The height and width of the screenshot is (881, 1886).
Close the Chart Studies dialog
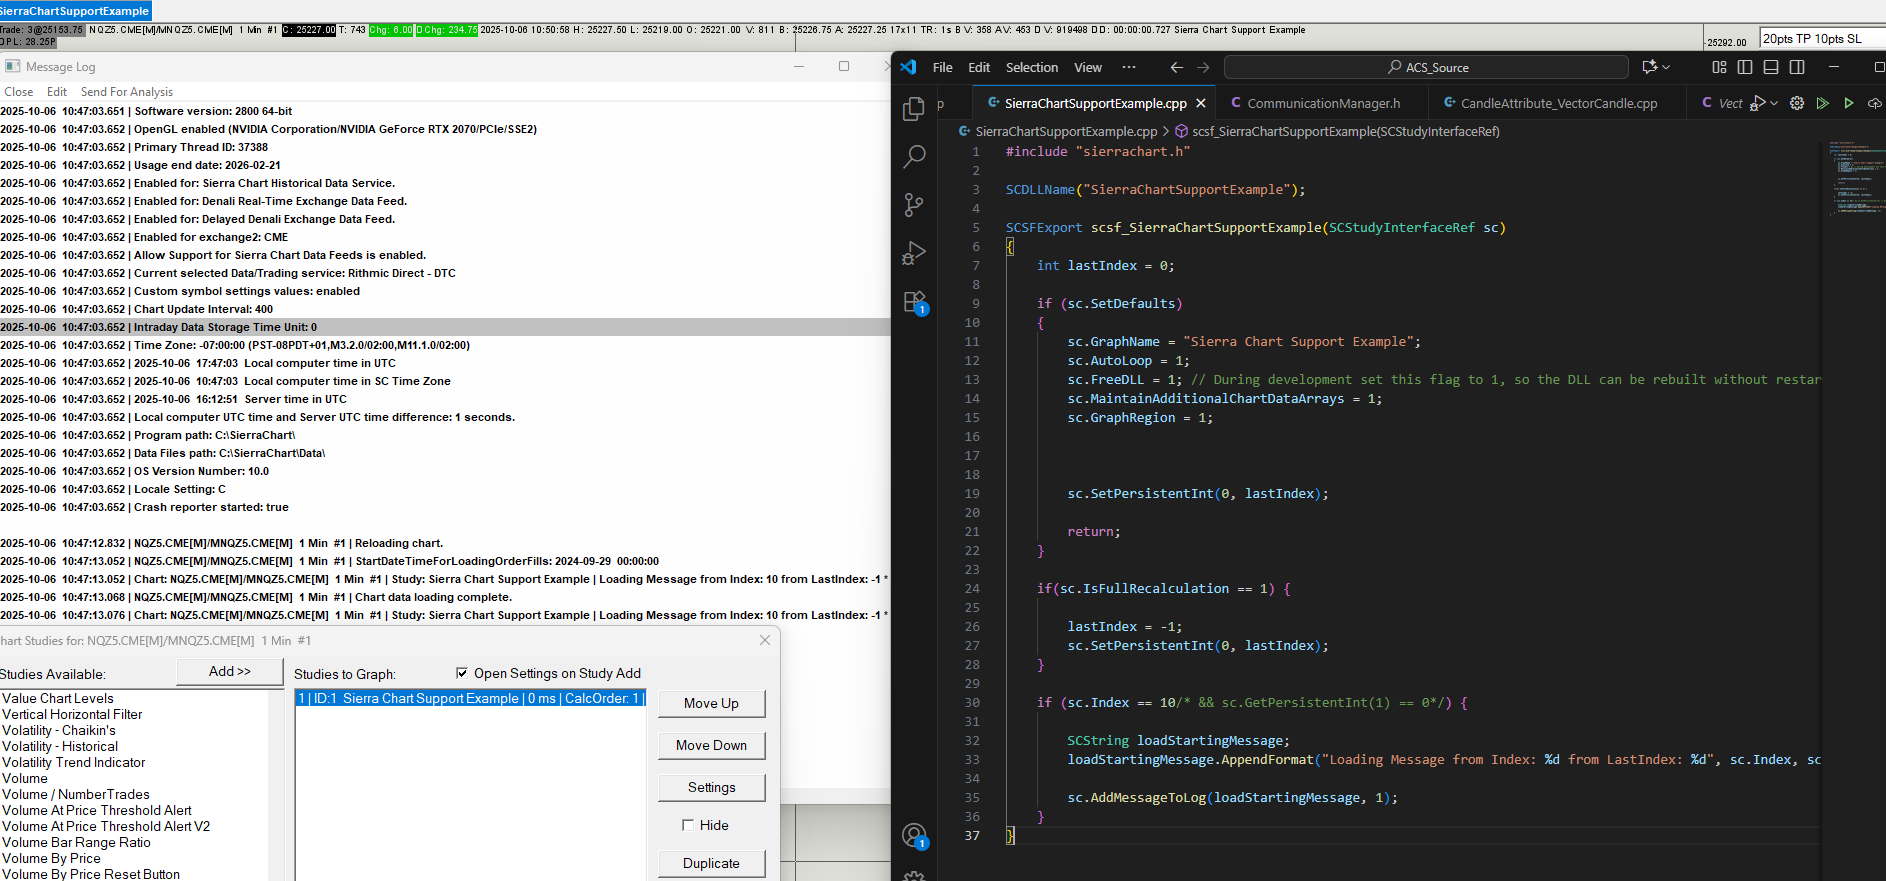765,640
